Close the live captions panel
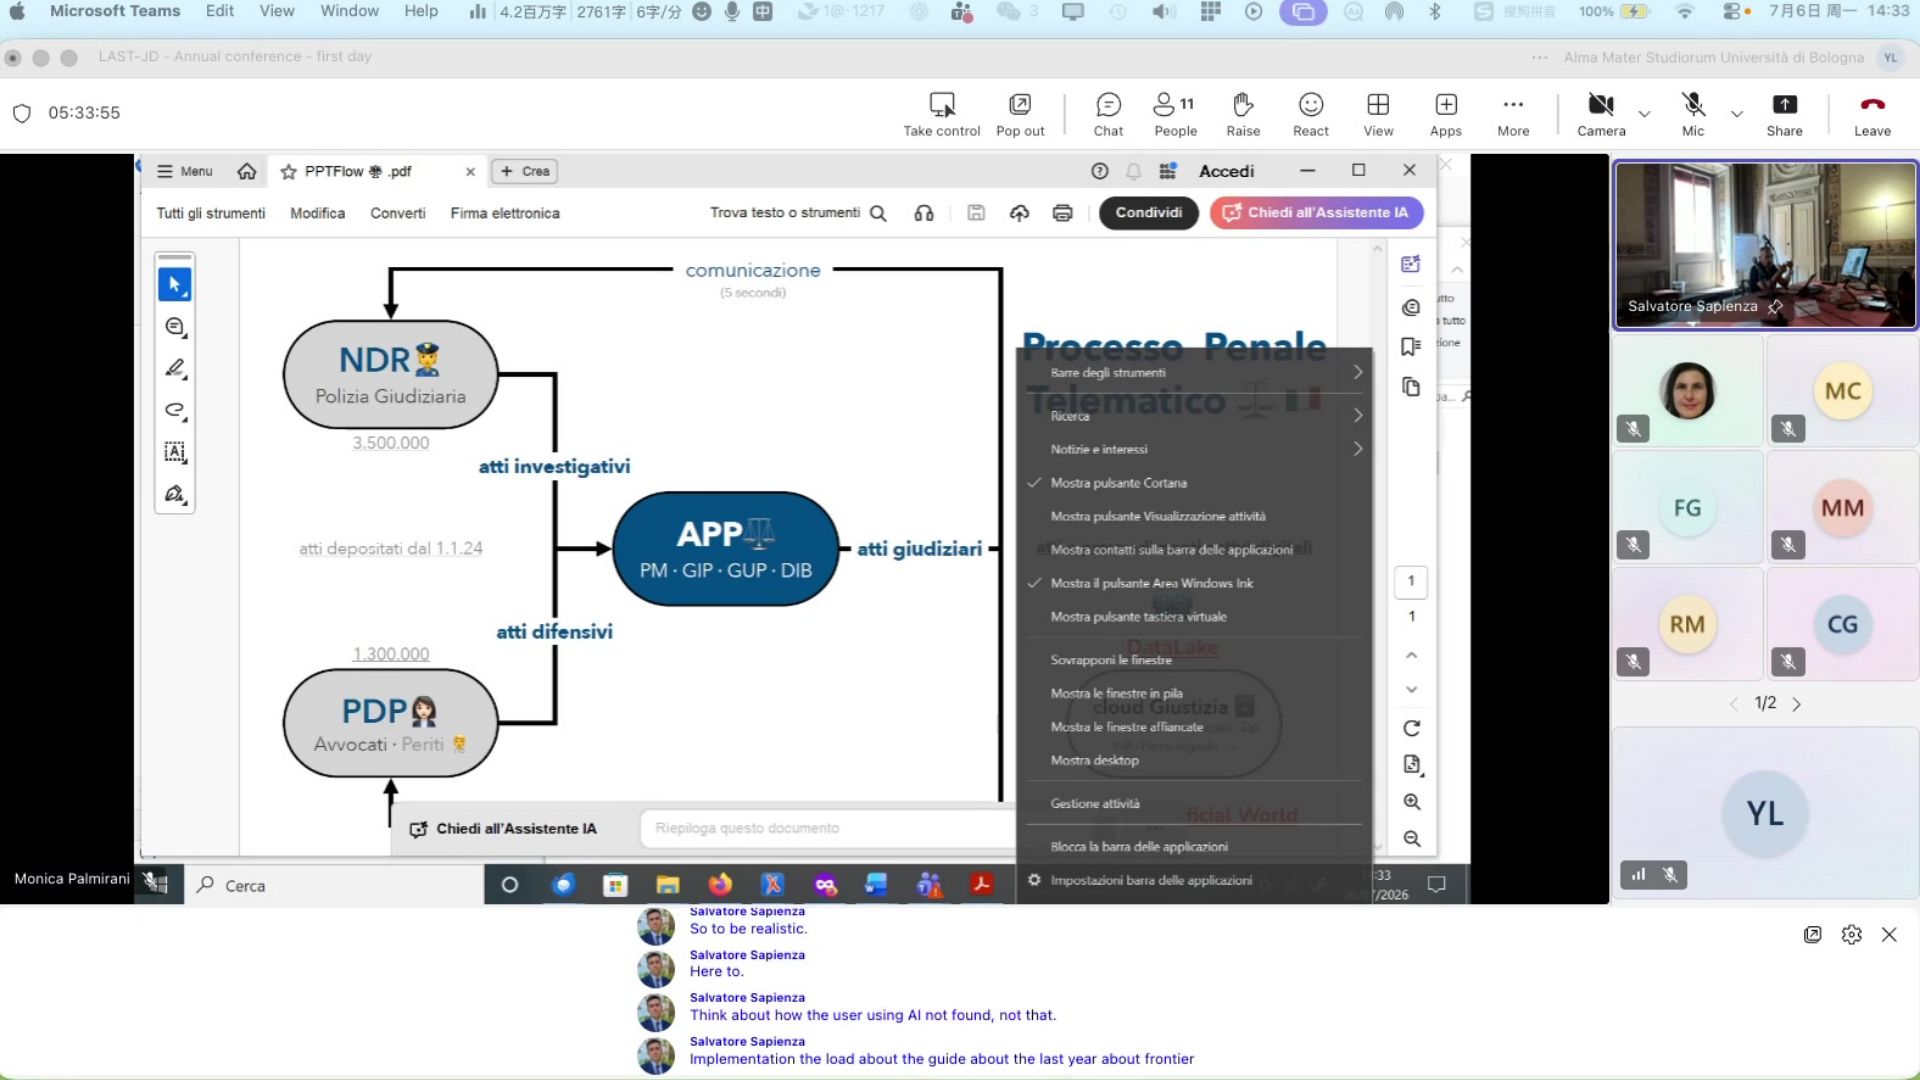Viewport: 1920px width, 1080px height. [x=1889, y=934]
